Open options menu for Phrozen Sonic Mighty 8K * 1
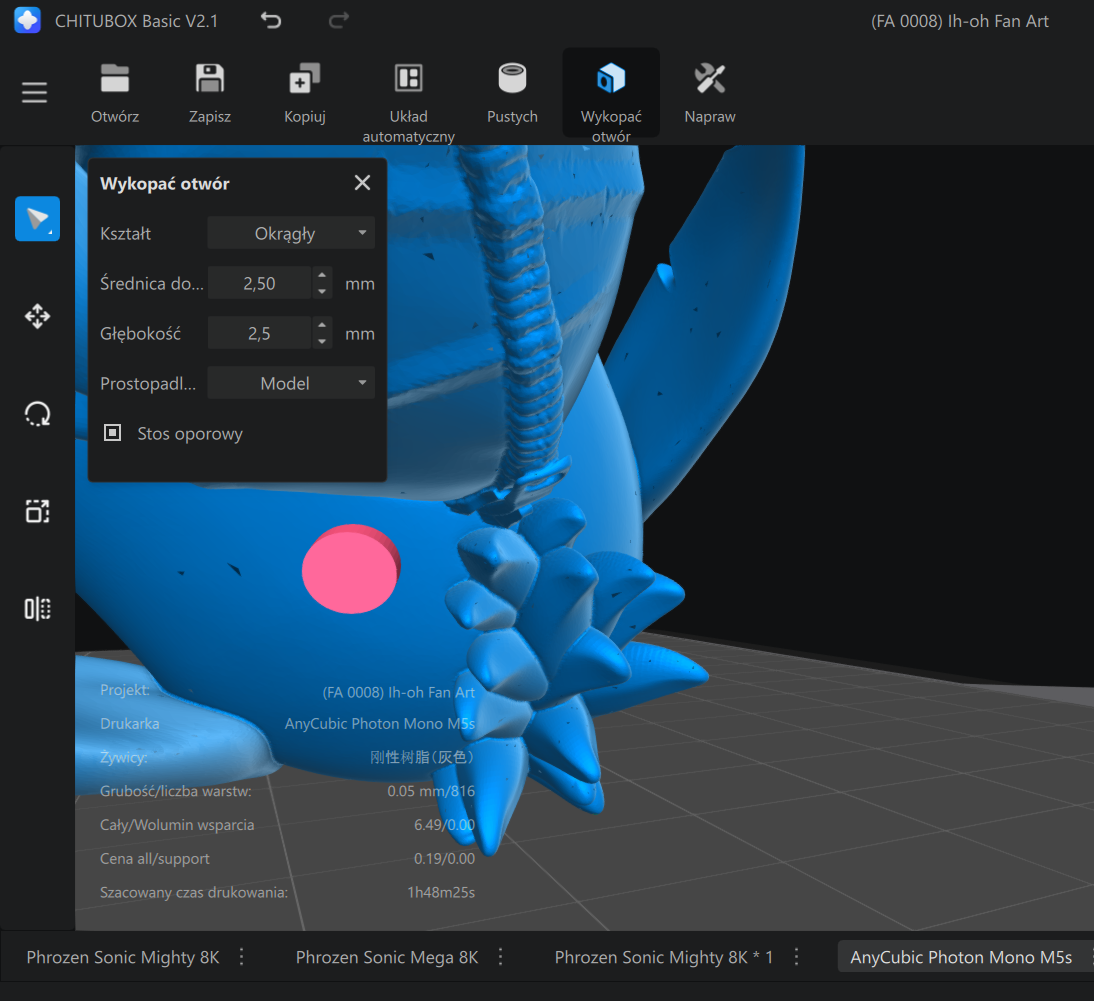The height and width of the screenshot is (1001, 1094). point(796,956)
